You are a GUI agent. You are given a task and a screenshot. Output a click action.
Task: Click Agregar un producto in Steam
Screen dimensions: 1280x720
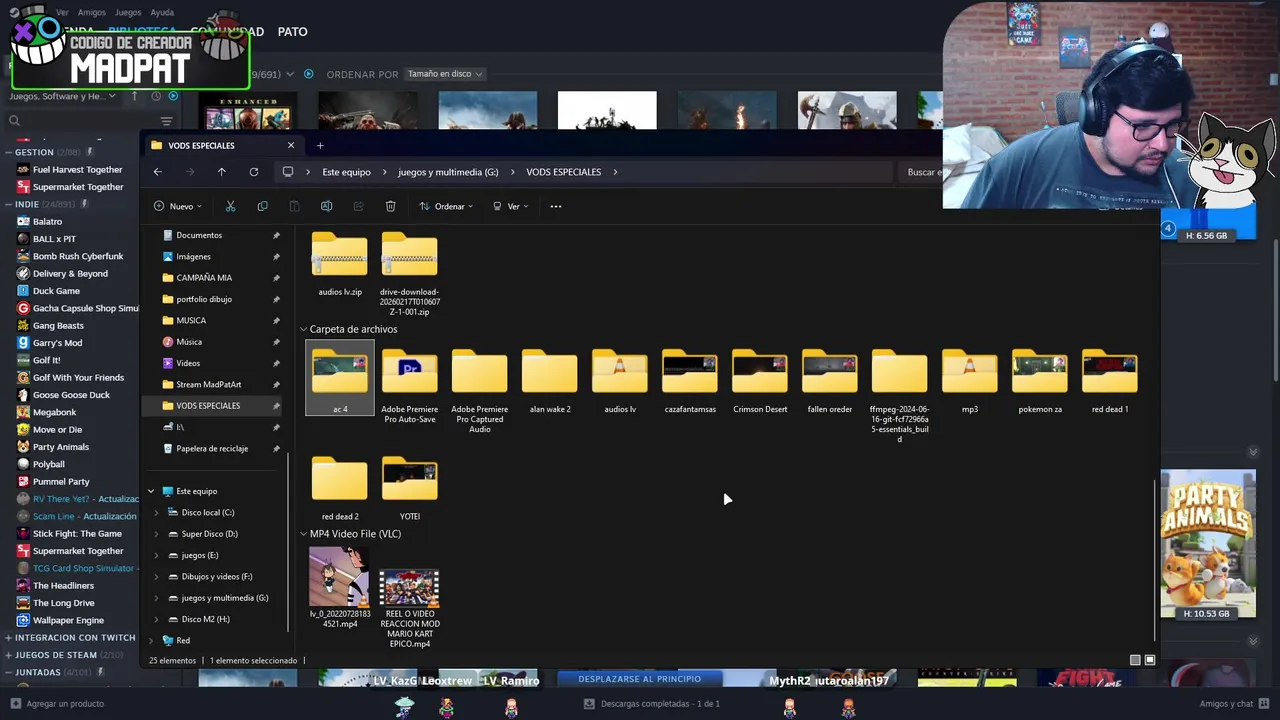(56, 704)
